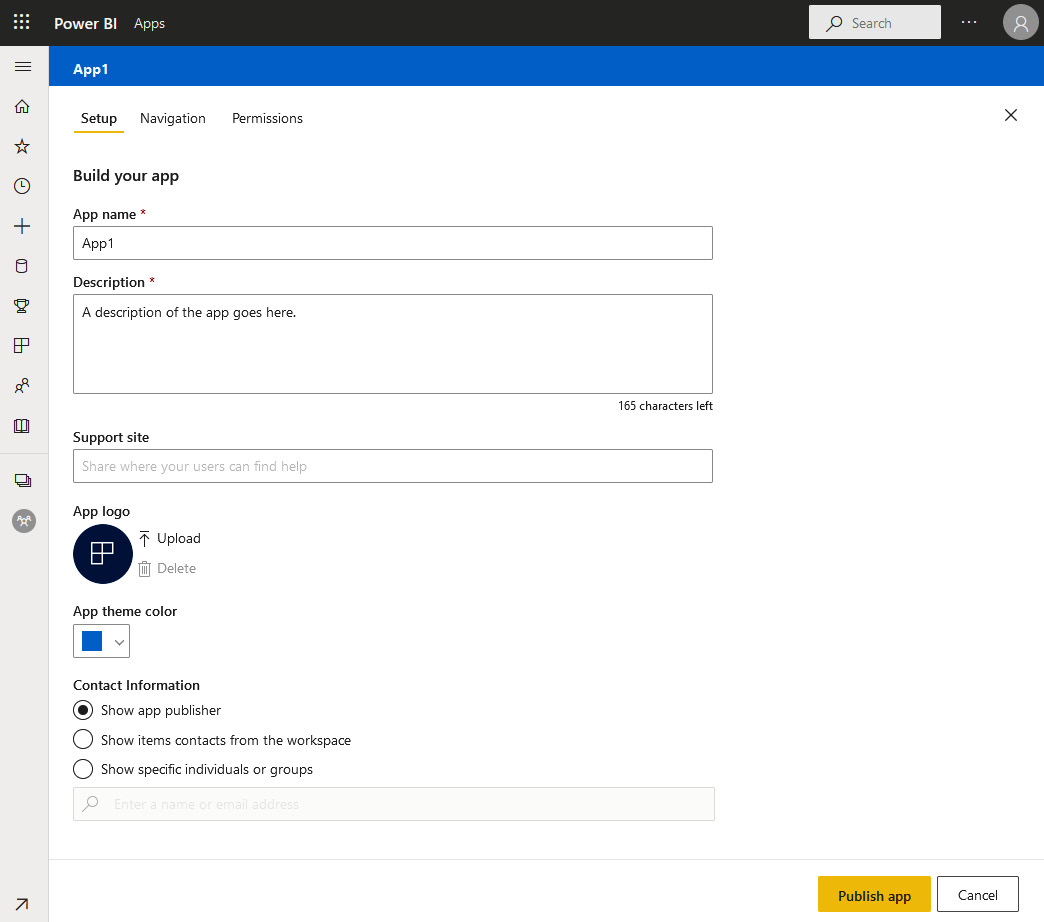Image resolution: width=1044 pixels, height=922 pixels.
Task: Click the Support site input field
Action: click(392, 466)
